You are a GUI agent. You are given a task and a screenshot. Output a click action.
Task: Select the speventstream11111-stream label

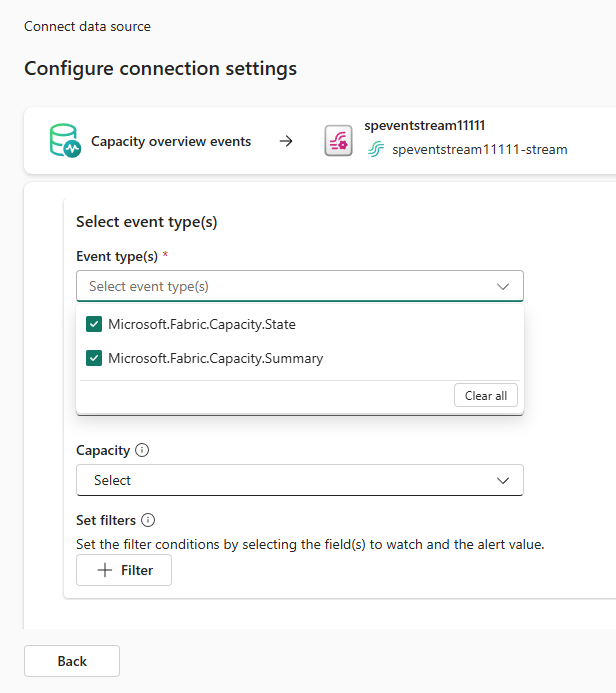click(479, 150)
